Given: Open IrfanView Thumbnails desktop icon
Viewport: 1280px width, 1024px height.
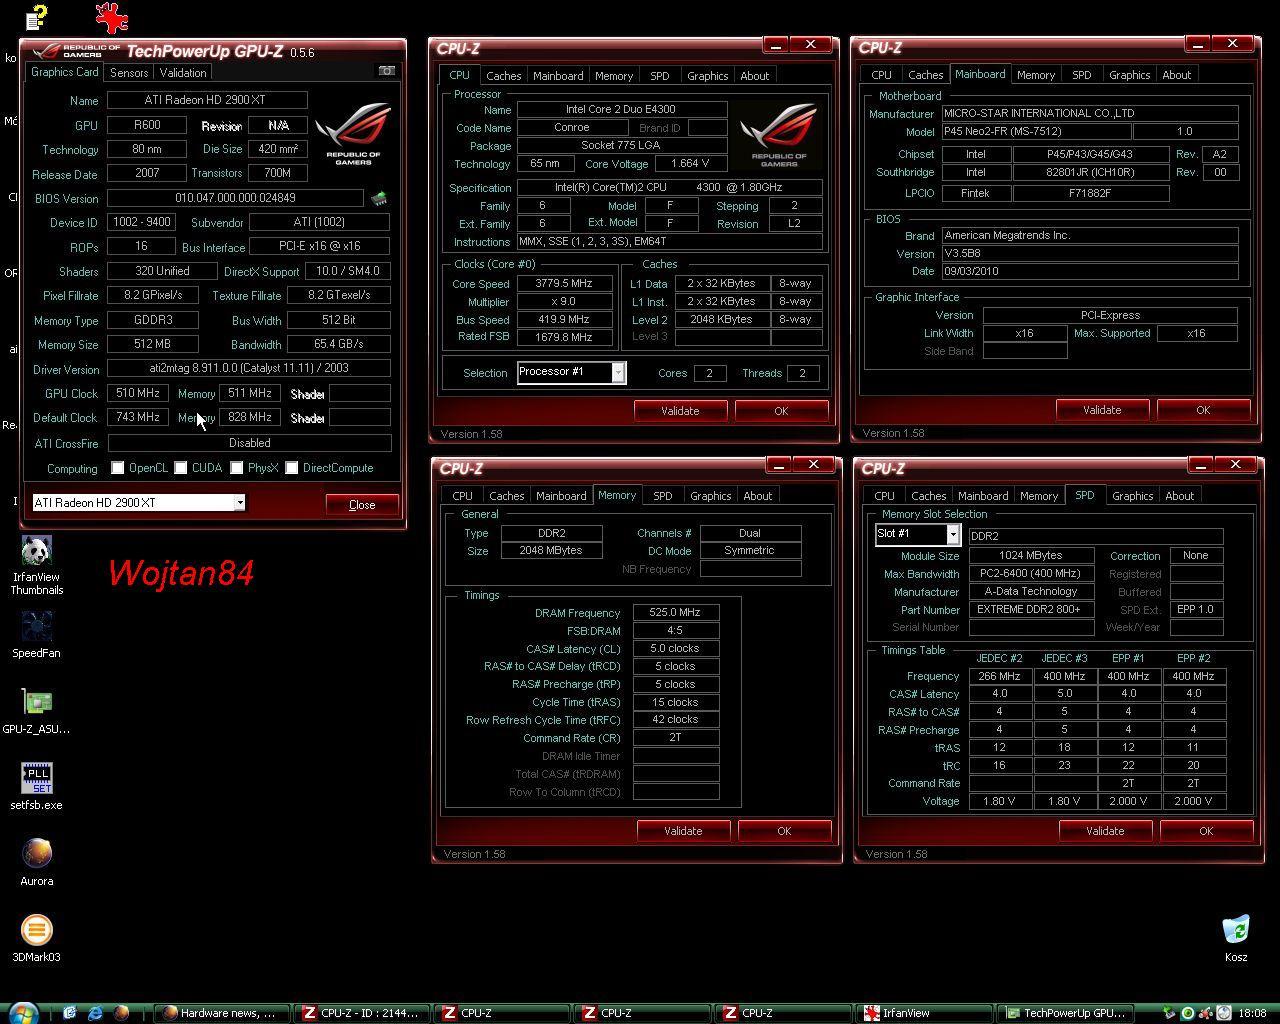Looking at the screenshot, I should tap(36, 565).
